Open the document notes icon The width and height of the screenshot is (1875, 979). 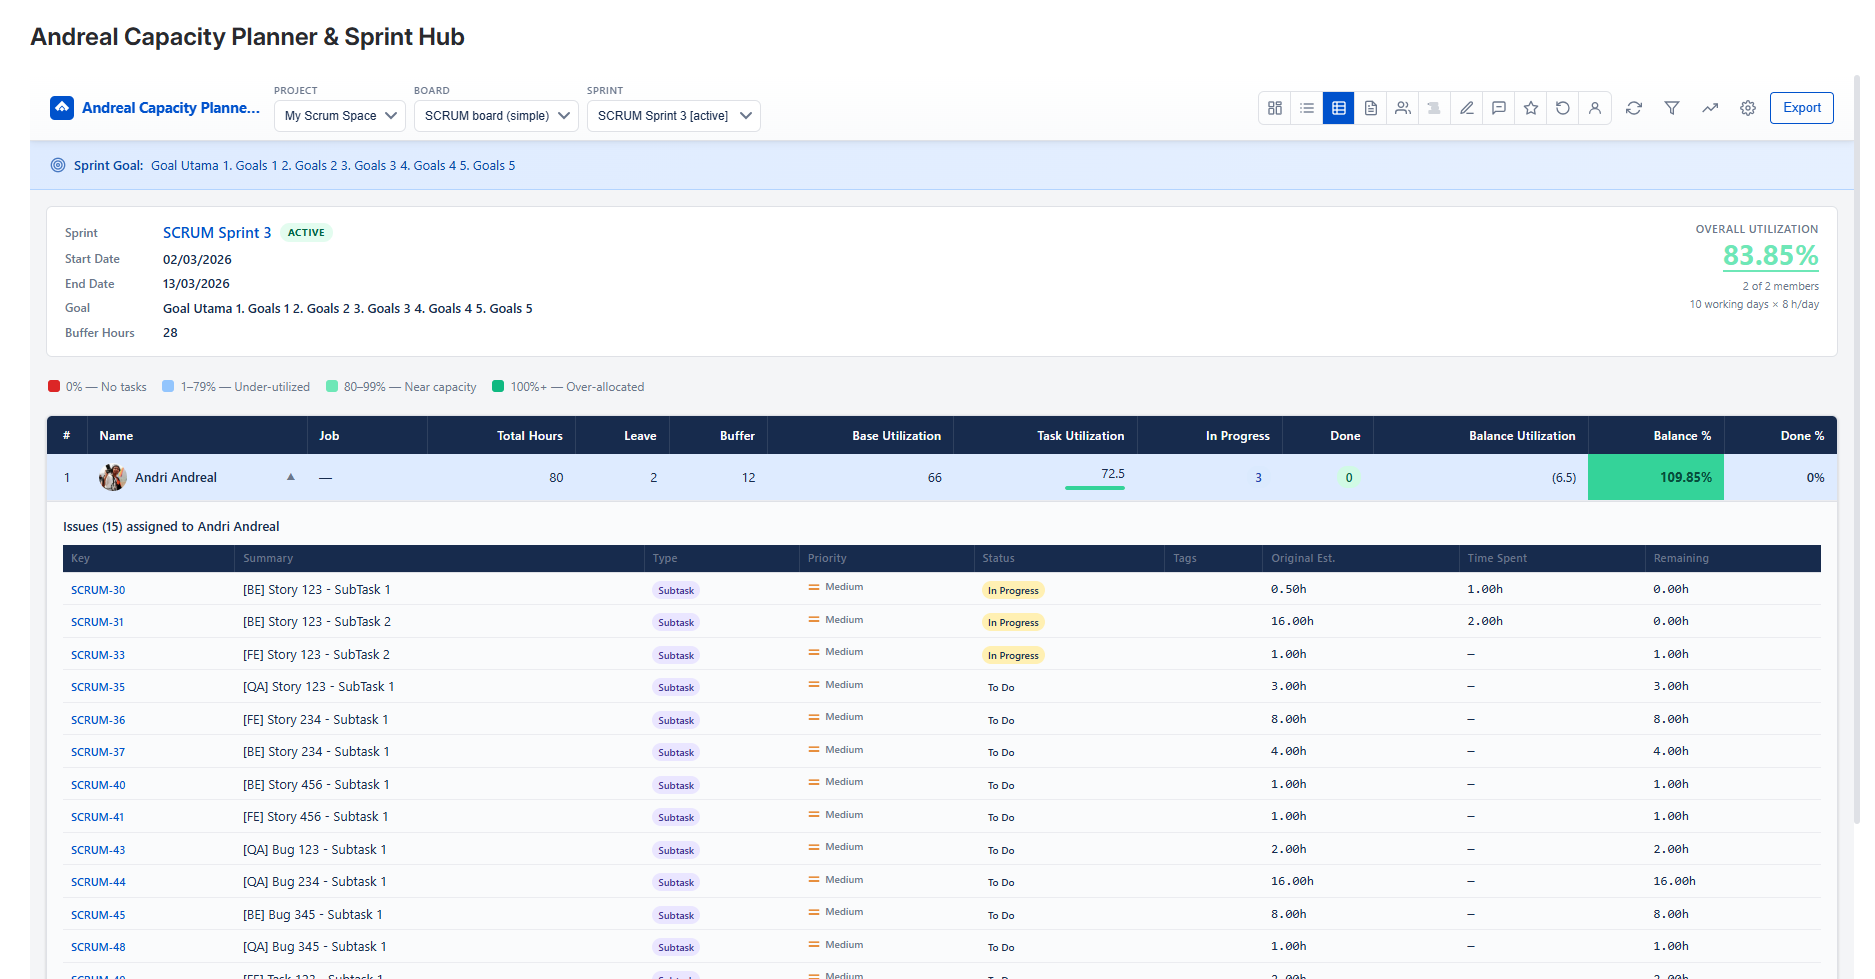click(1370, 108)
